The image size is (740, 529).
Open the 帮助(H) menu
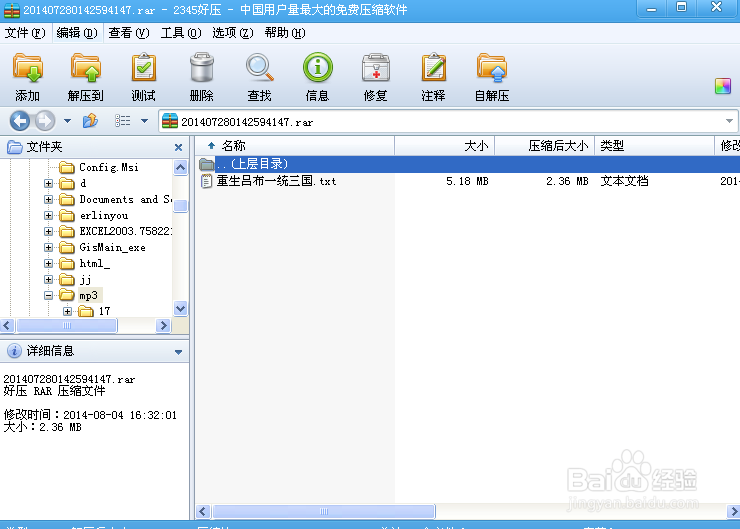point(285,33)
